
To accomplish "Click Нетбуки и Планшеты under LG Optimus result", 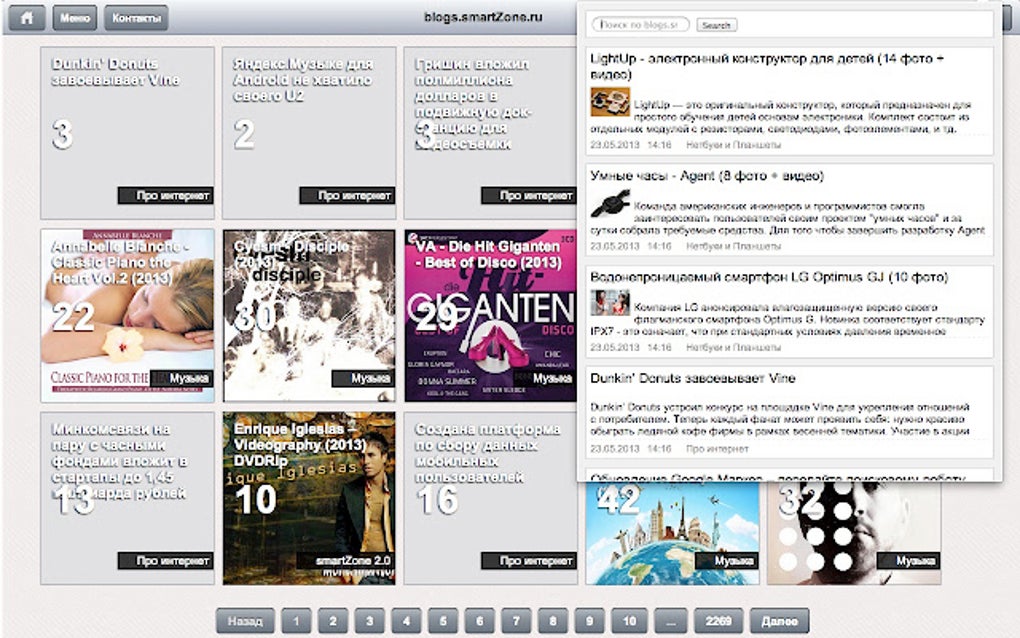I will (733, 348).
